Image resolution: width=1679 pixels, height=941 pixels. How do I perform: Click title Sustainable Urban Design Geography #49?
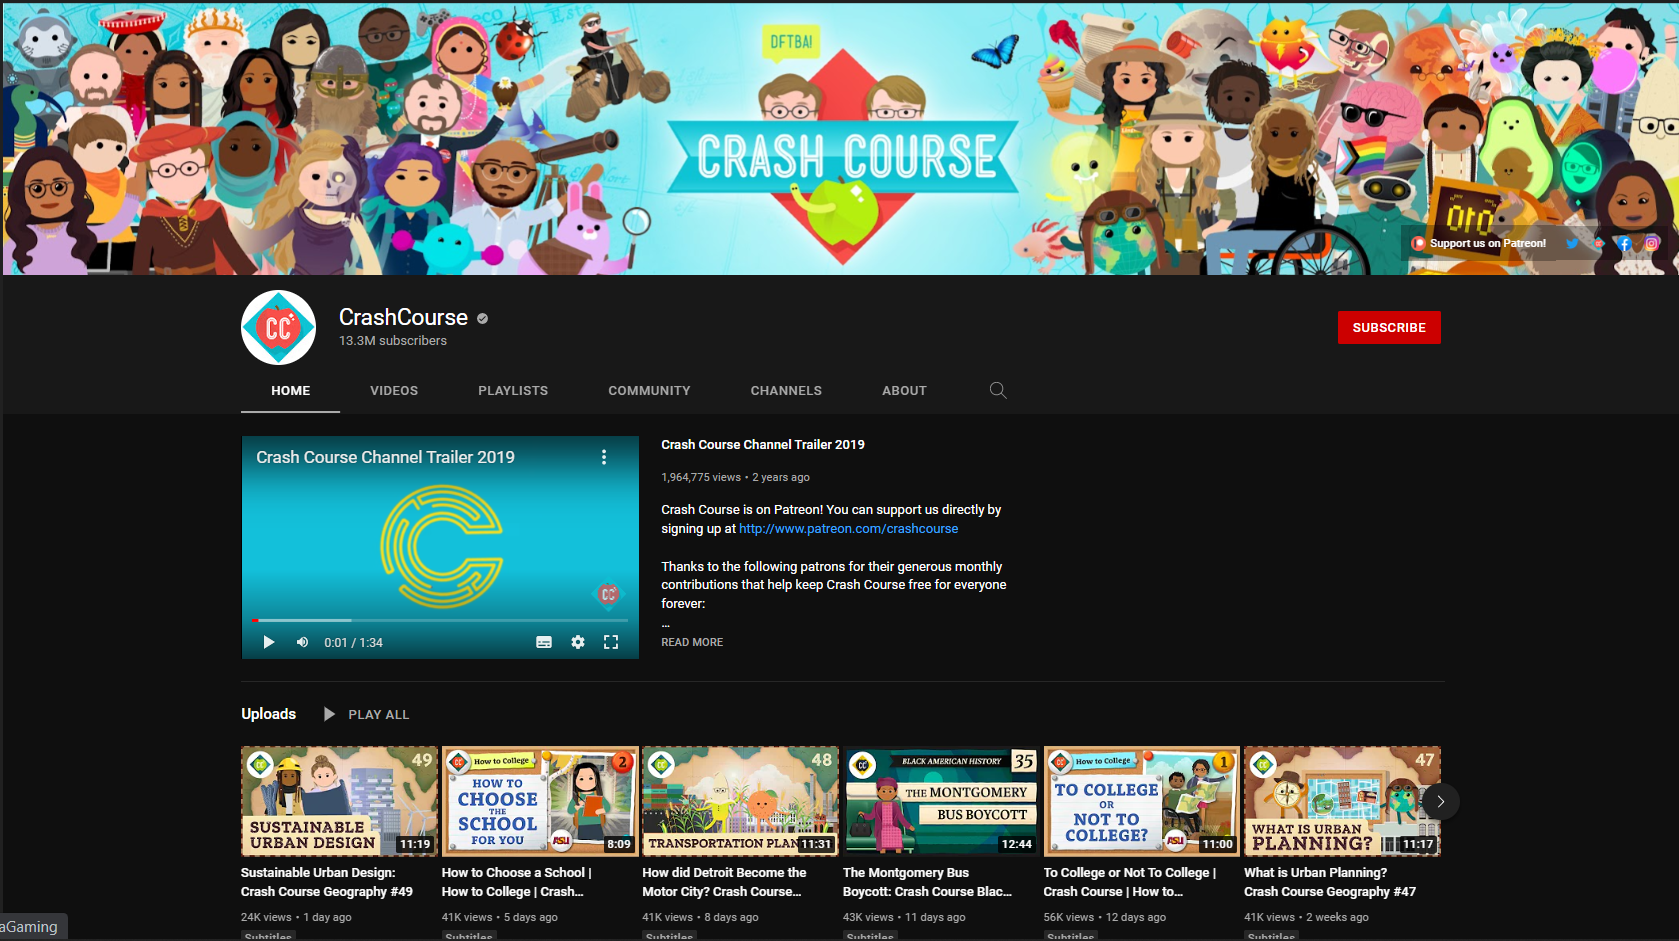pyautogui.click(x=327, y=882)
